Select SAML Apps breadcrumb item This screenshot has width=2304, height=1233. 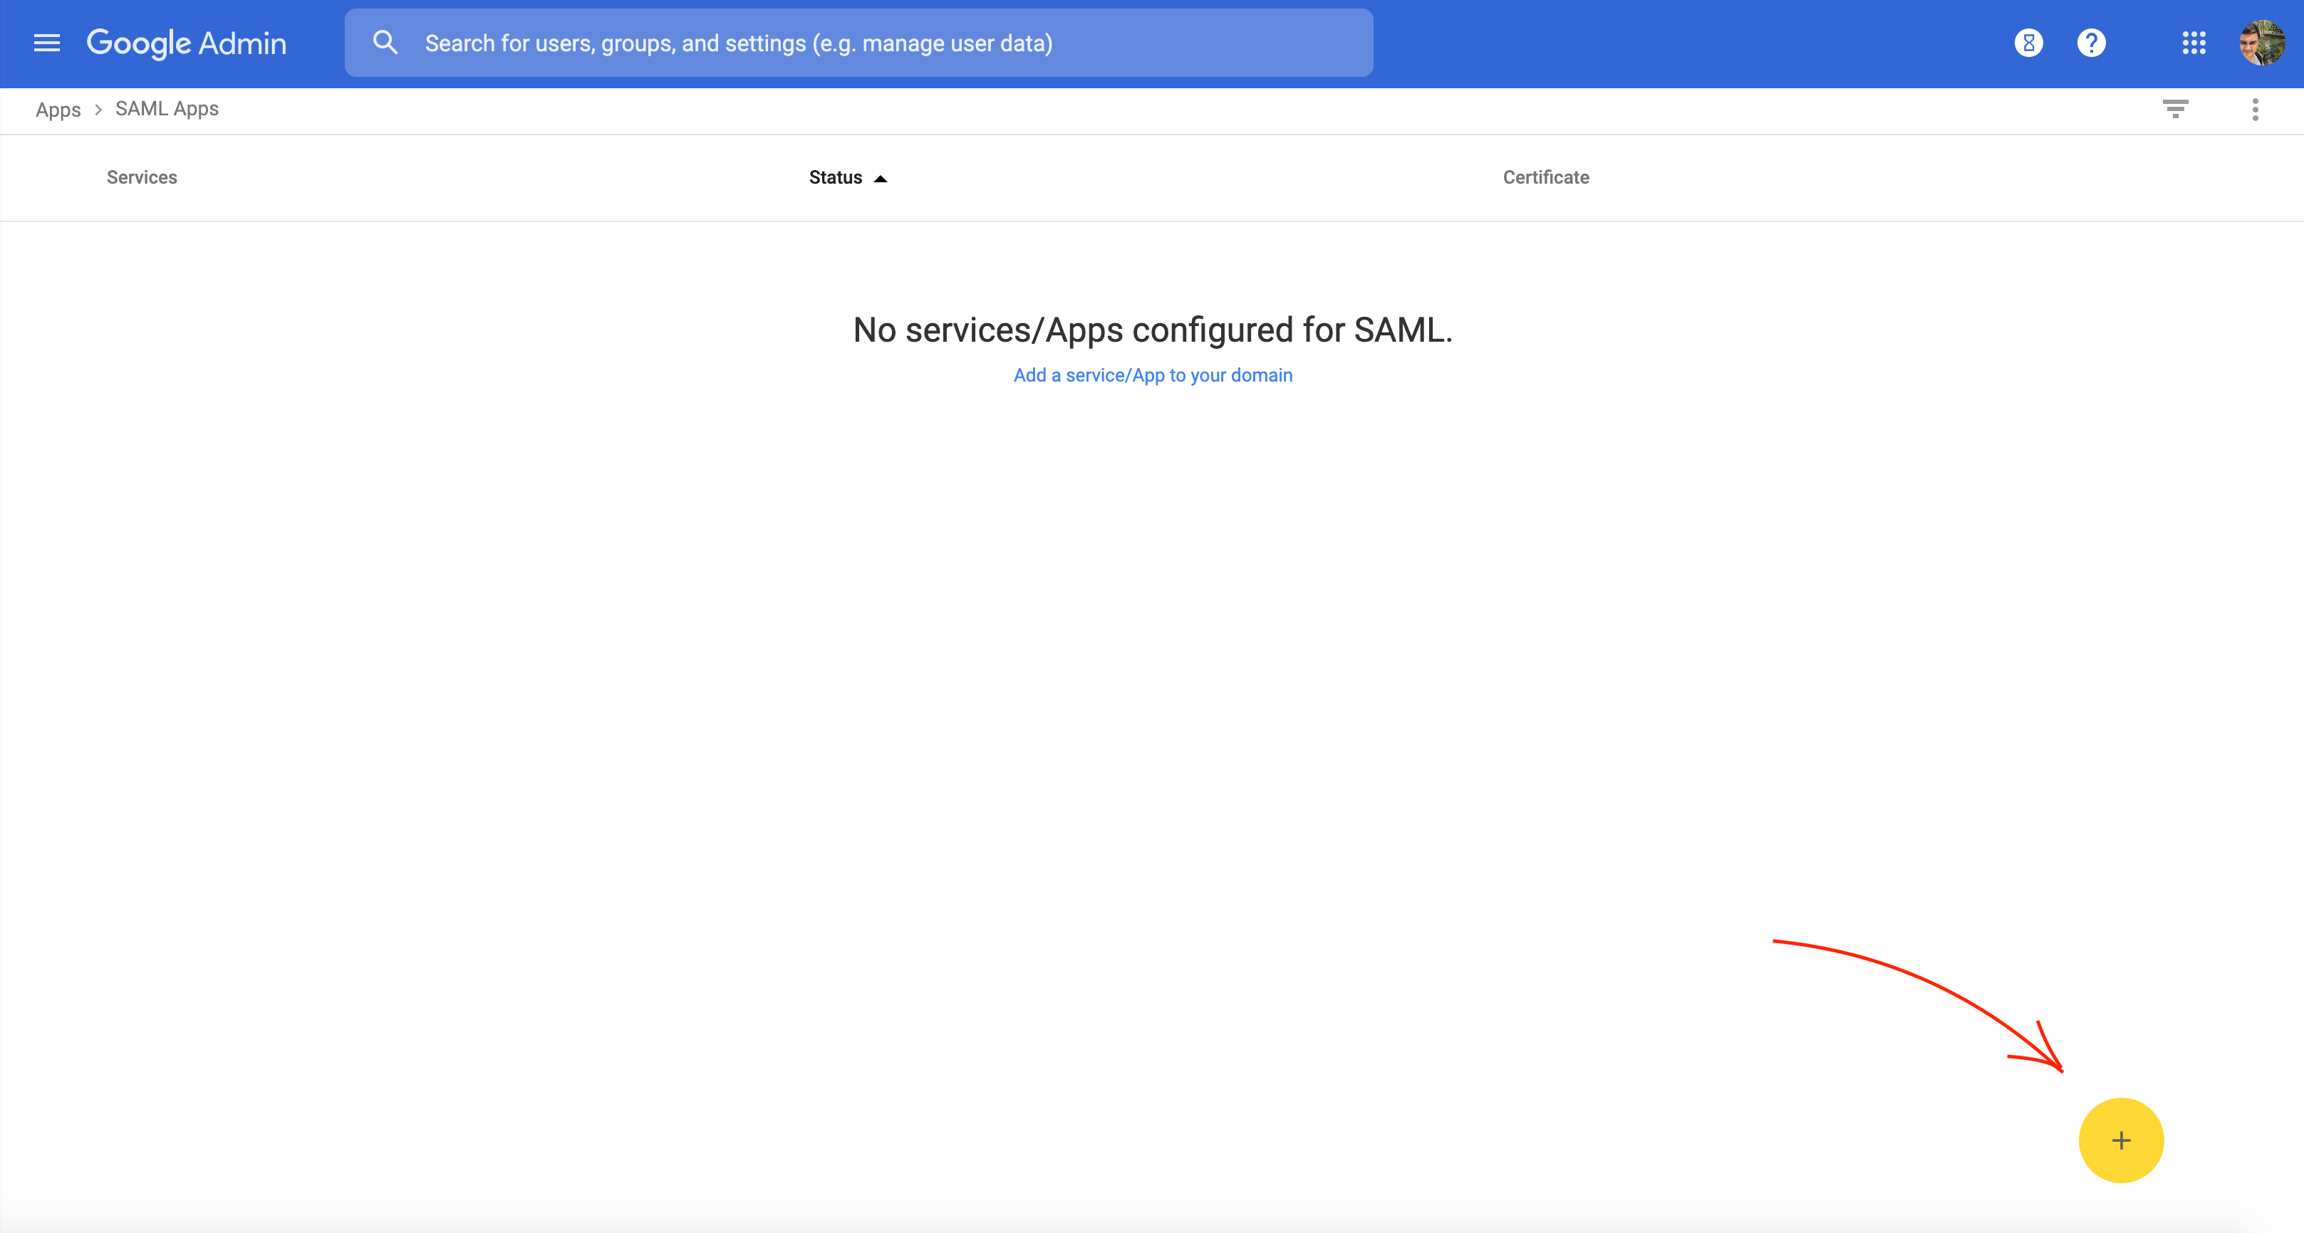point(167,109)
